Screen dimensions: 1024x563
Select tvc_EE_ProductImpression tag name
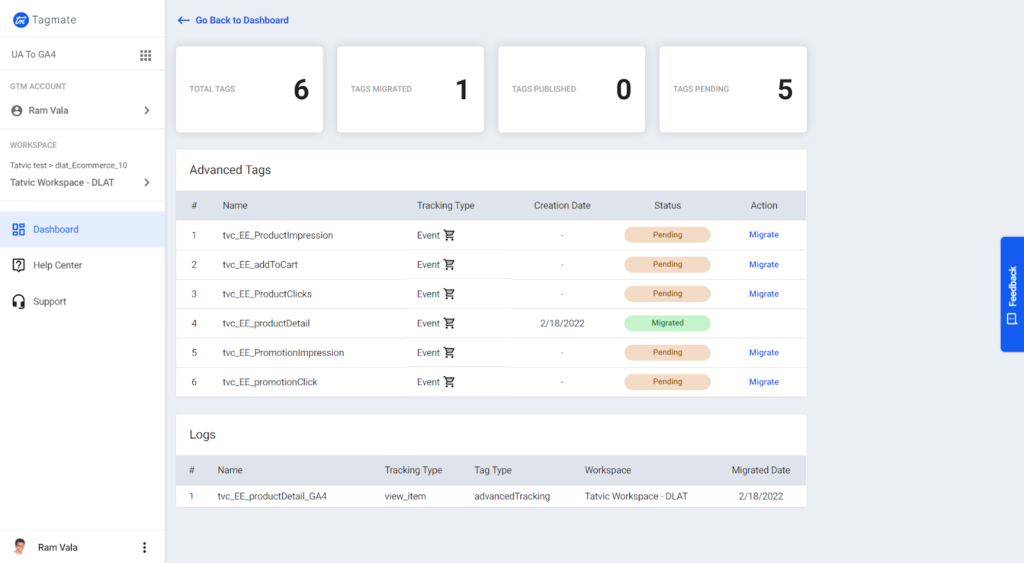pyautogui.click(x=278, y=235)
